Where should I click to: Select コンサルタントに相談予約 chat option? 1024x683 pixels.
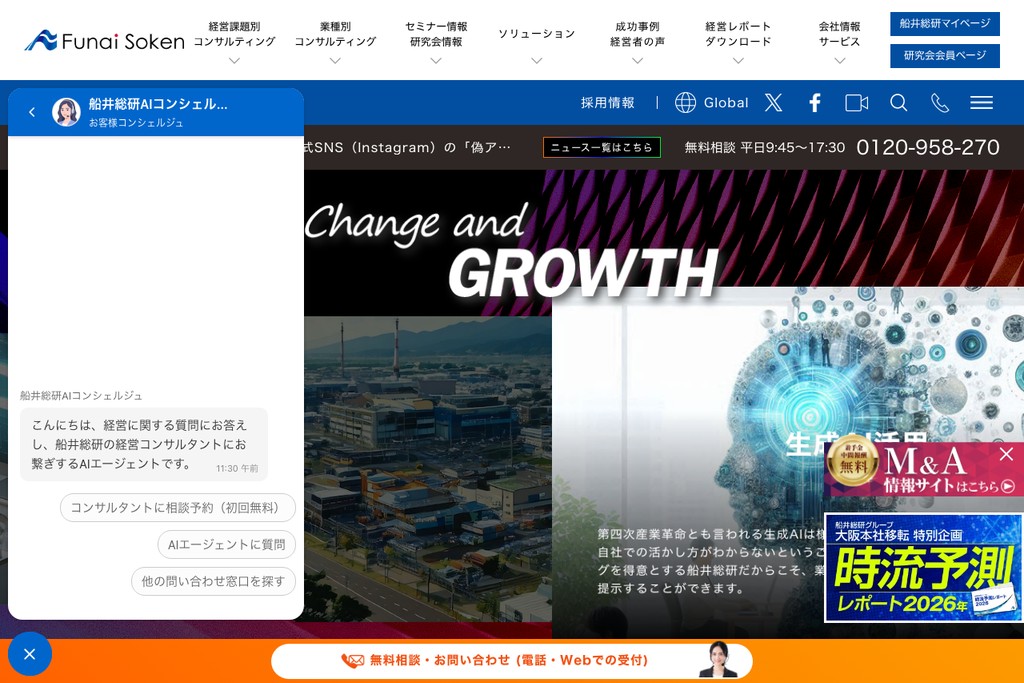[x=178, y=508]
